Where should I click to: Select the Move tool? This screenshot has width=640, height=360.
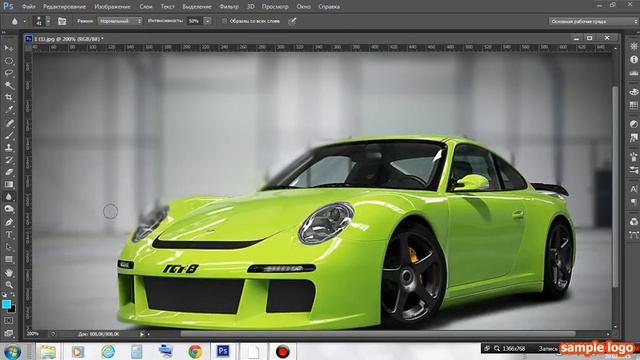point(9,48)
